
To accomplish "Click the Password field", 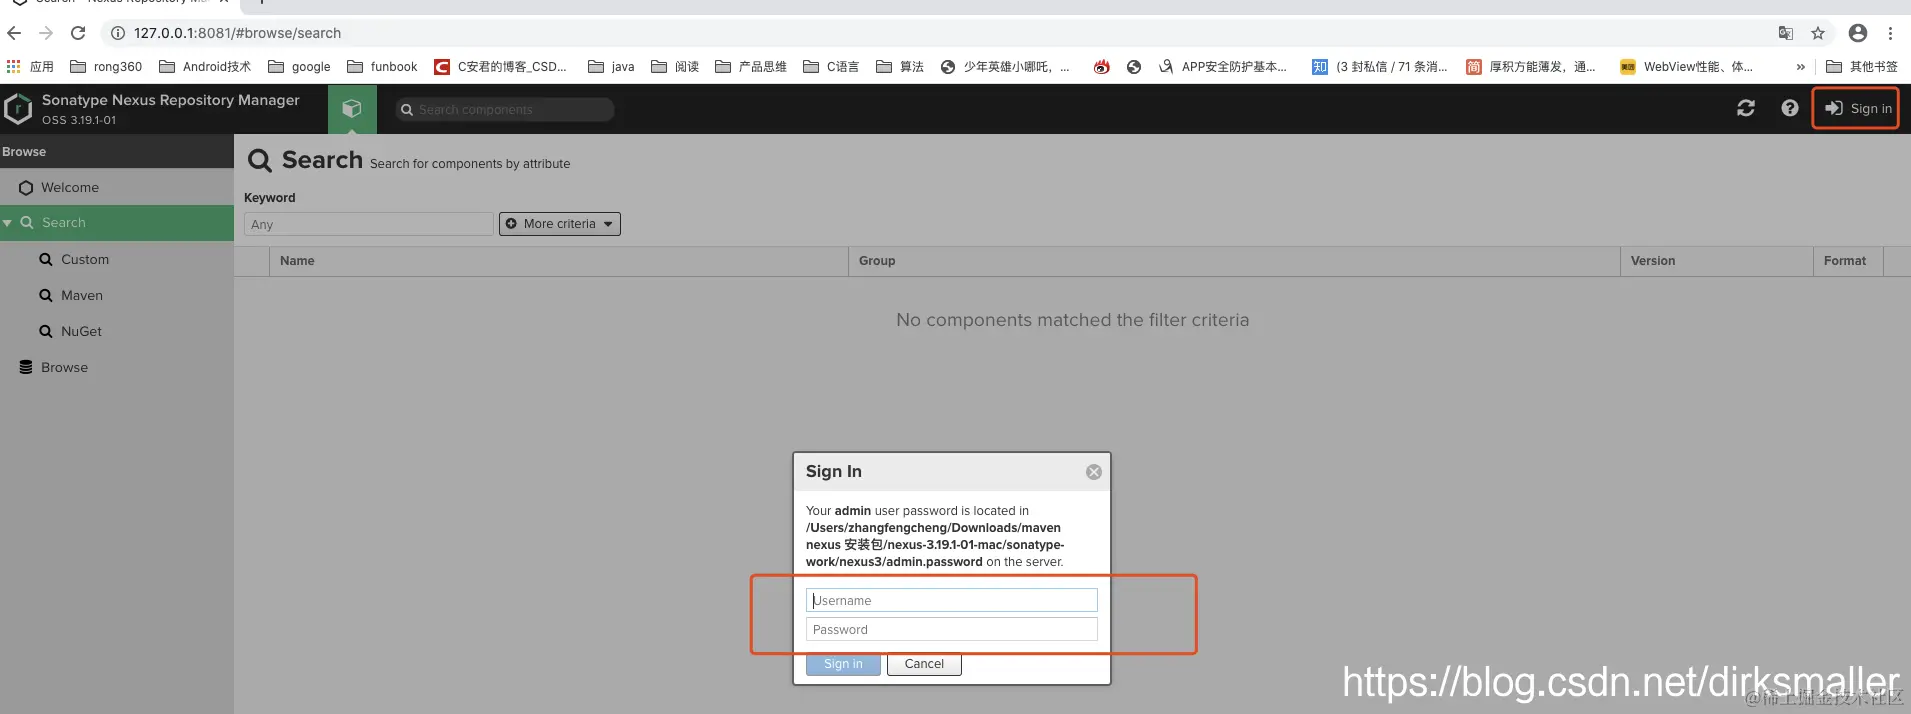I will click(952, 629).
